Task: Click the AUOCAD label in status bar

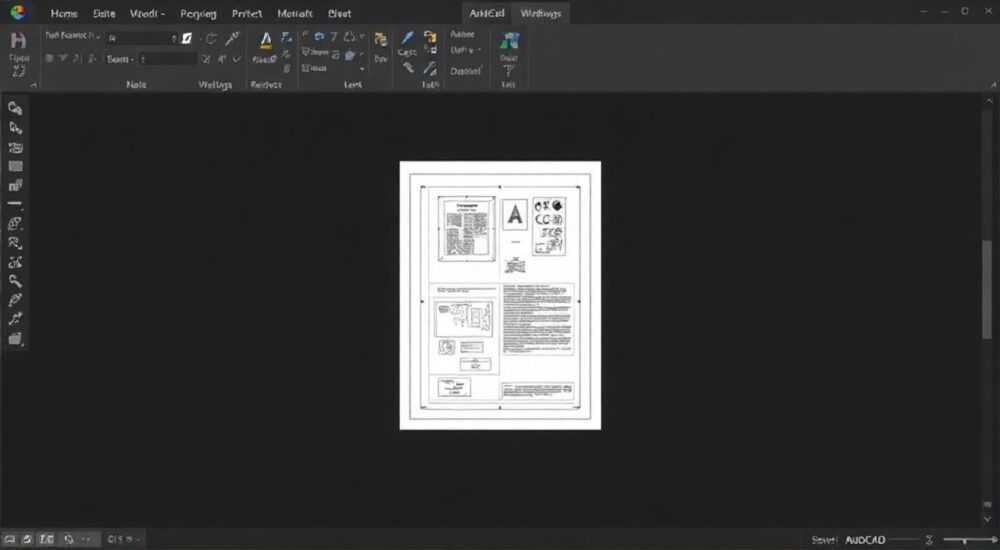Action: tap(865, 540)
